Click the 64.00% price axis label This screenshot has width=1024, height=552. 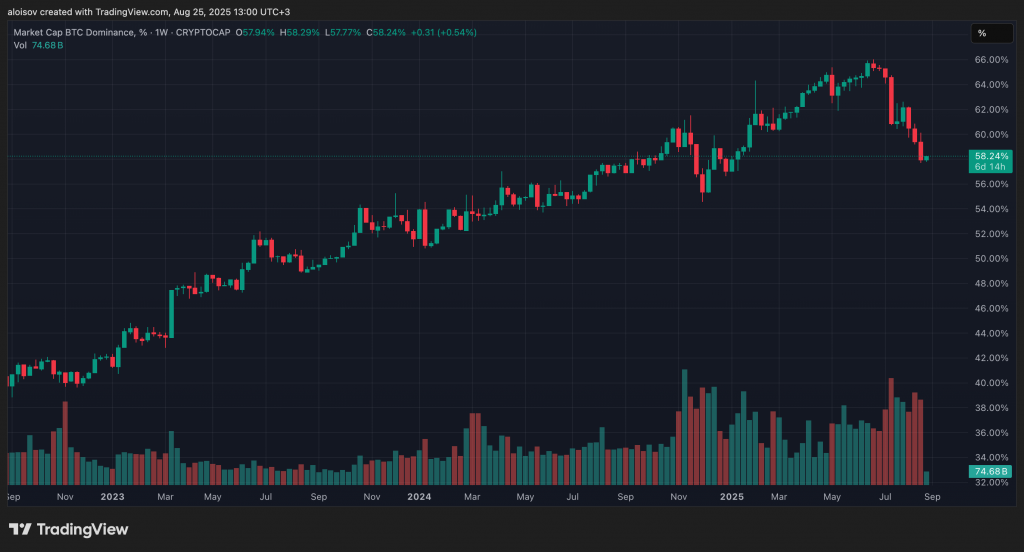coord(991,84)
